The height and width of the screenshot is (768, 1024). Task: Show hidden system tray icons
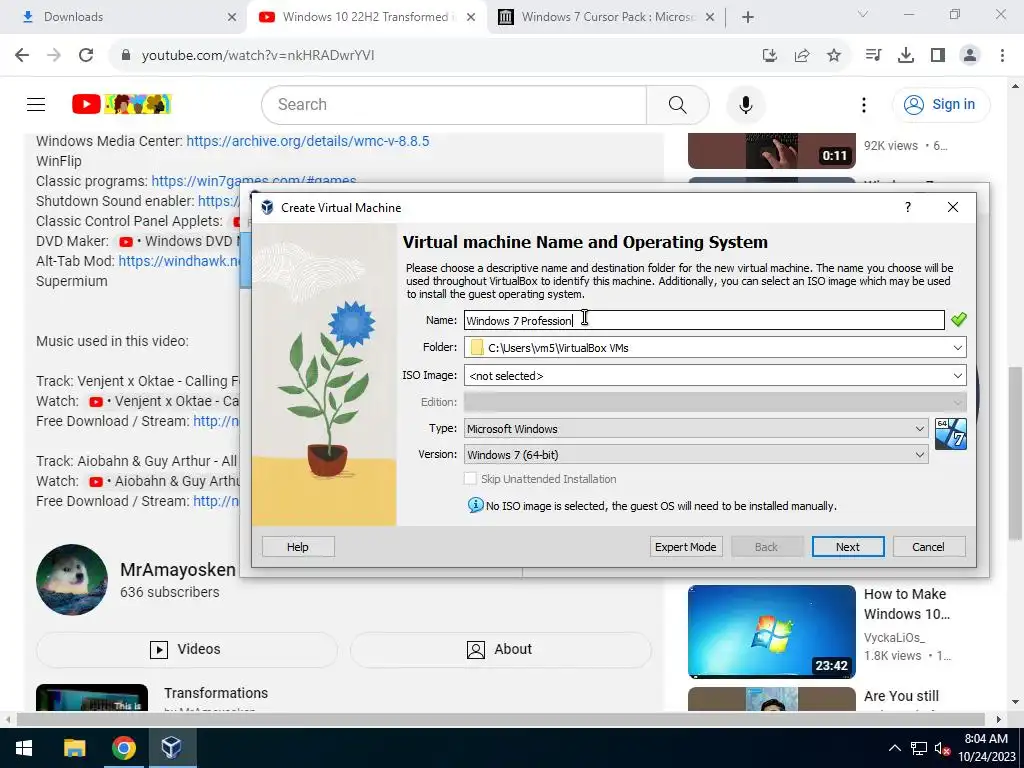pyautogui.click(x=895, y=748)
